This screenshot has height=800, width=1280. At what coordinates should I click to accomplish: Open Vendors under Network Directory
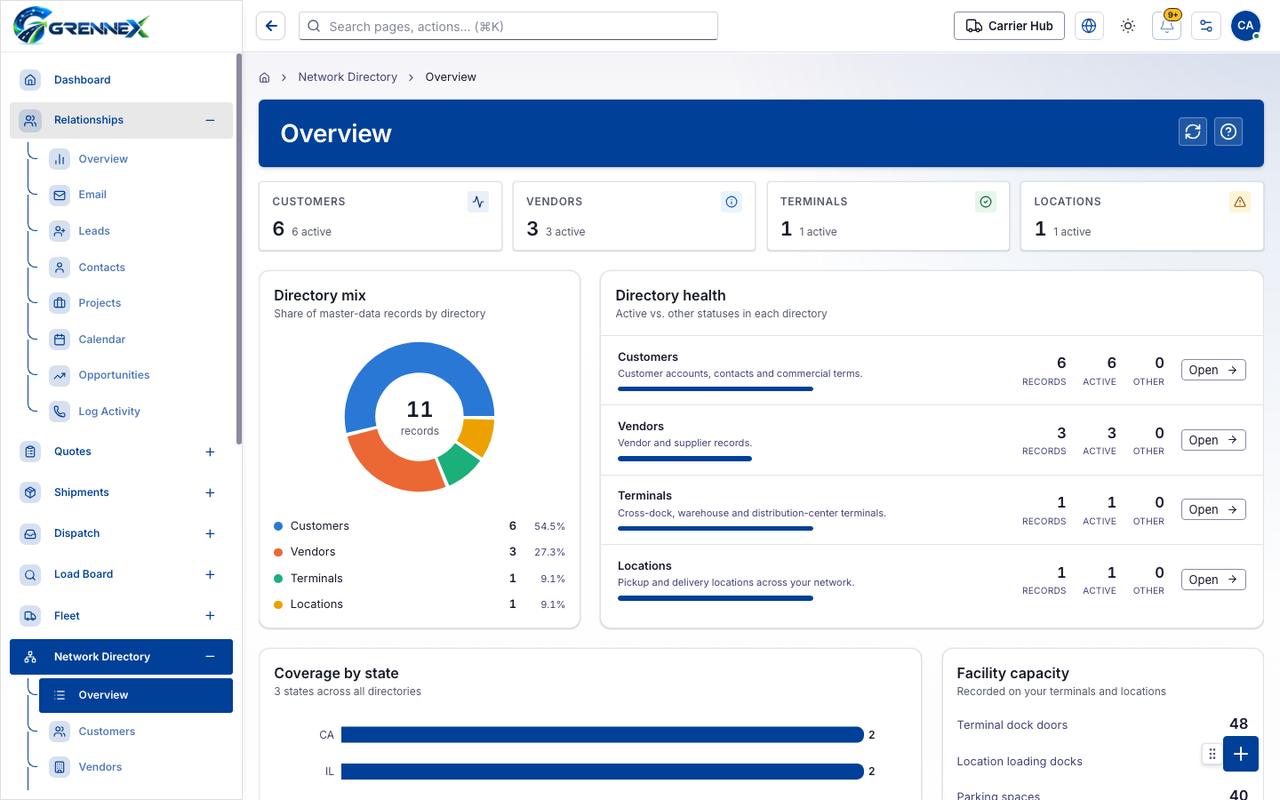(135, 767)
